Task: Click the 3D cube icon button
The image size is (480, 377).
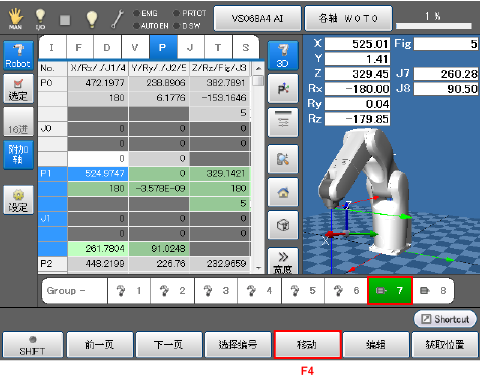Action: pos(283,225)
